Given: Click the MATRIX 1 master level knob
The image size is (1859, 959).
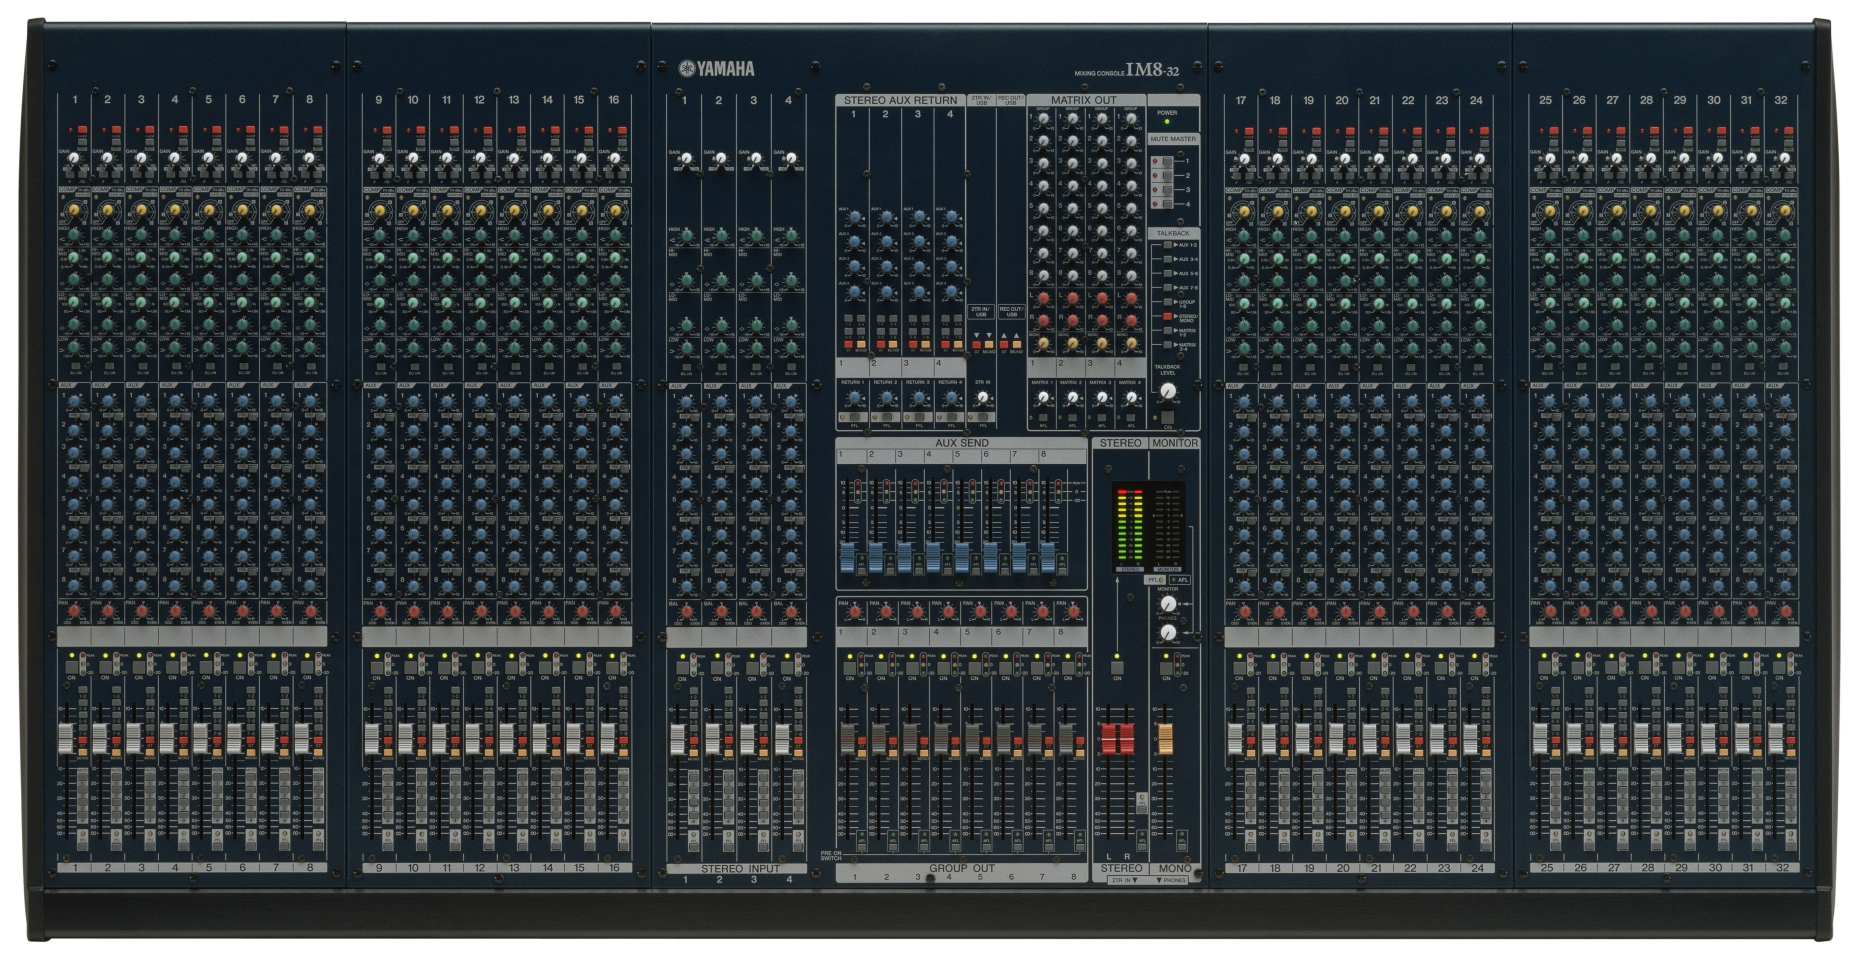Looking at the screenshot, I should [x=1042, y=398].
